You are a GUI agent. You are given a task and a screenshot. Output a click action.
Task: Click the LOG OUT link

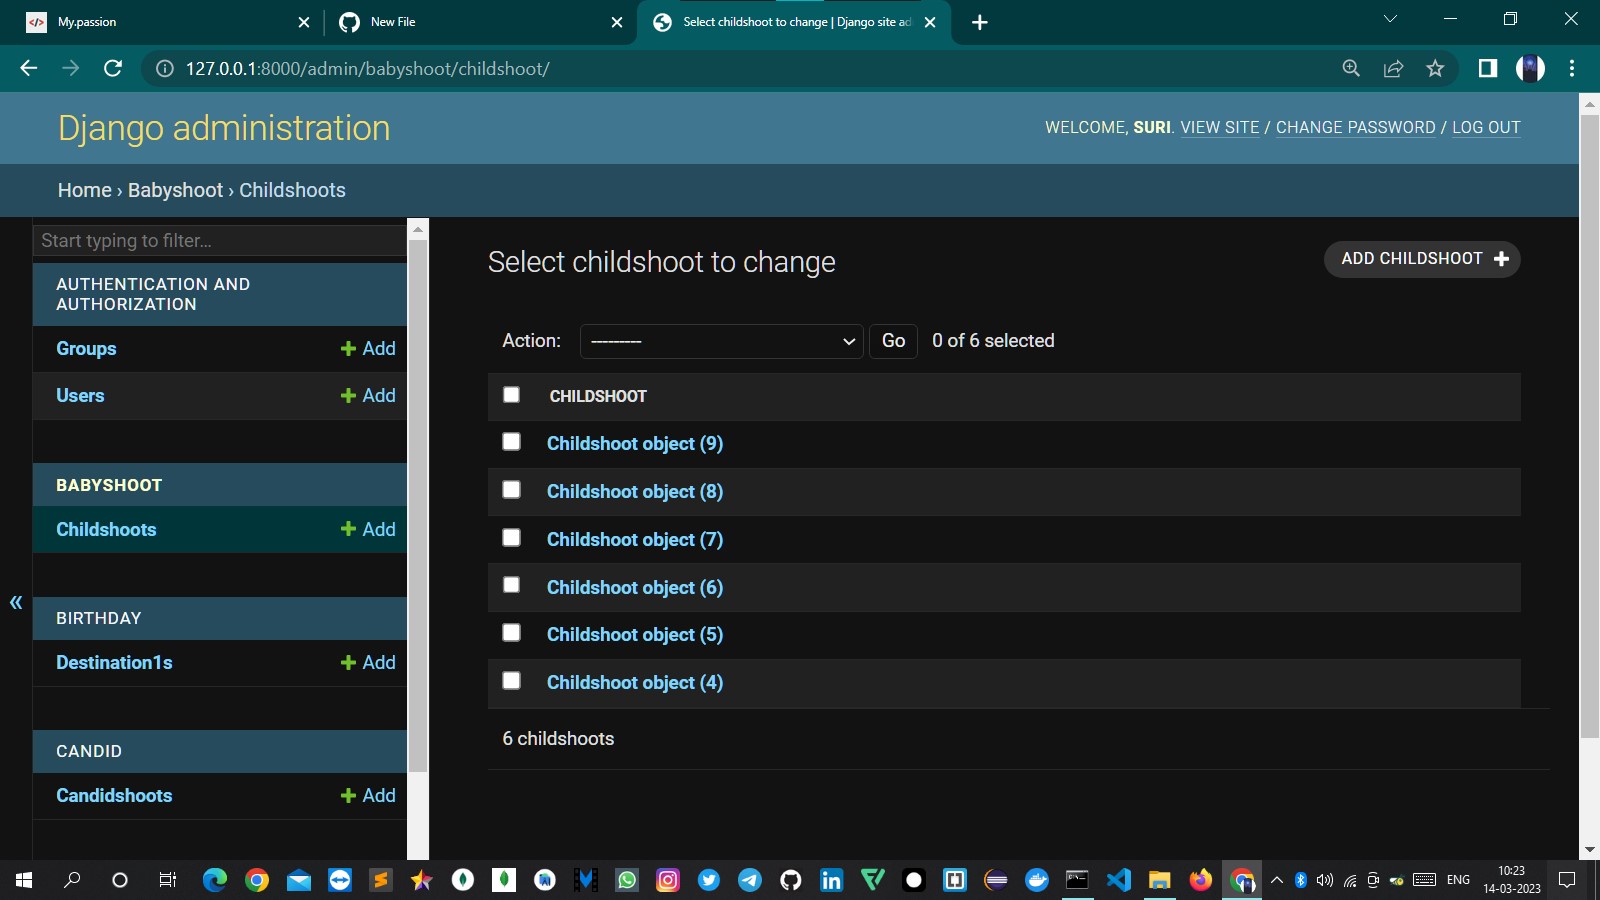(x=1486, y=128)
